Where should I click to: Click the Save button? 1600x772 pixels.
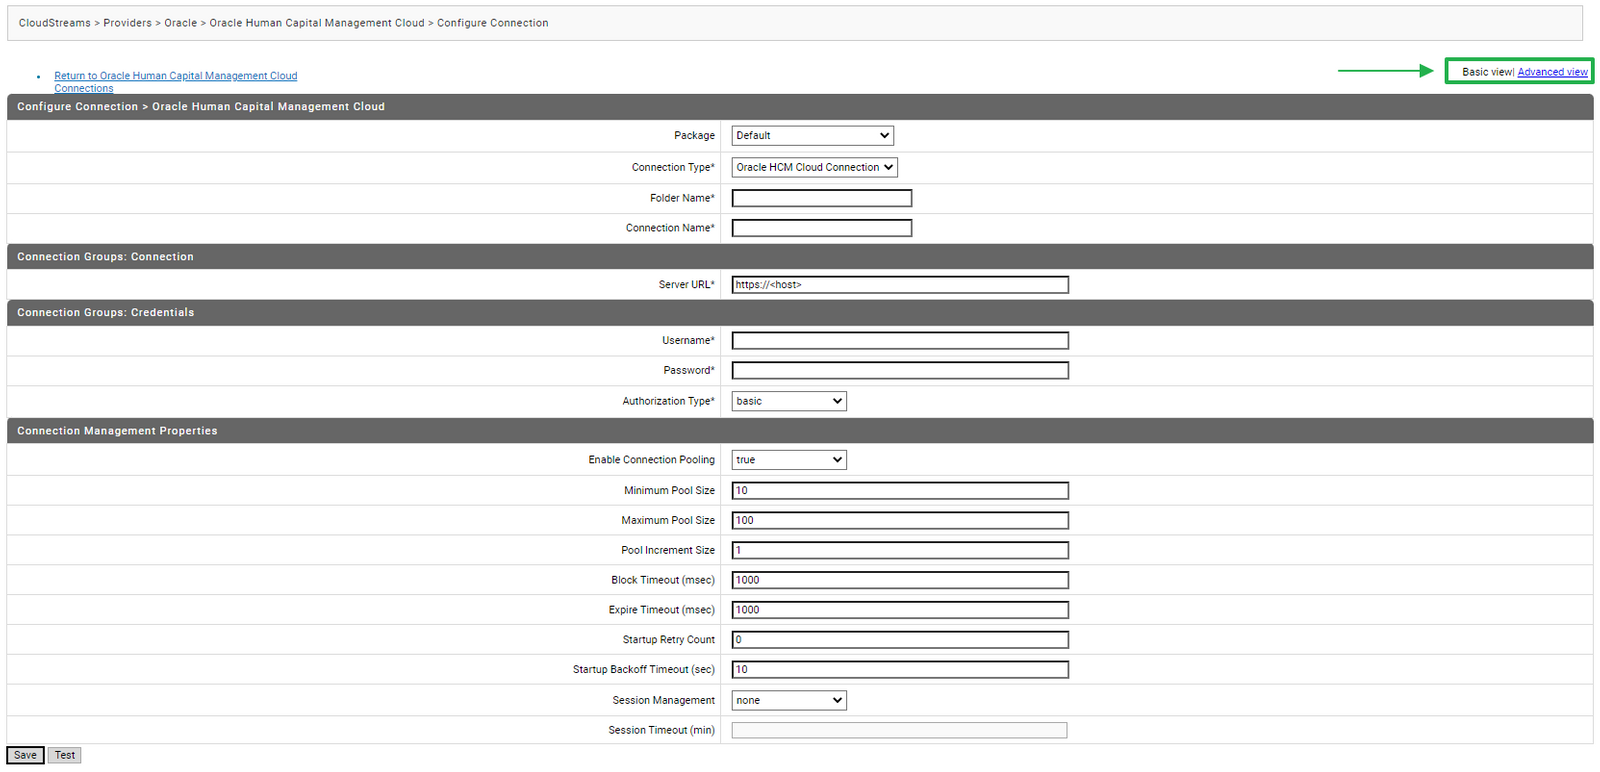coord(25,755)
